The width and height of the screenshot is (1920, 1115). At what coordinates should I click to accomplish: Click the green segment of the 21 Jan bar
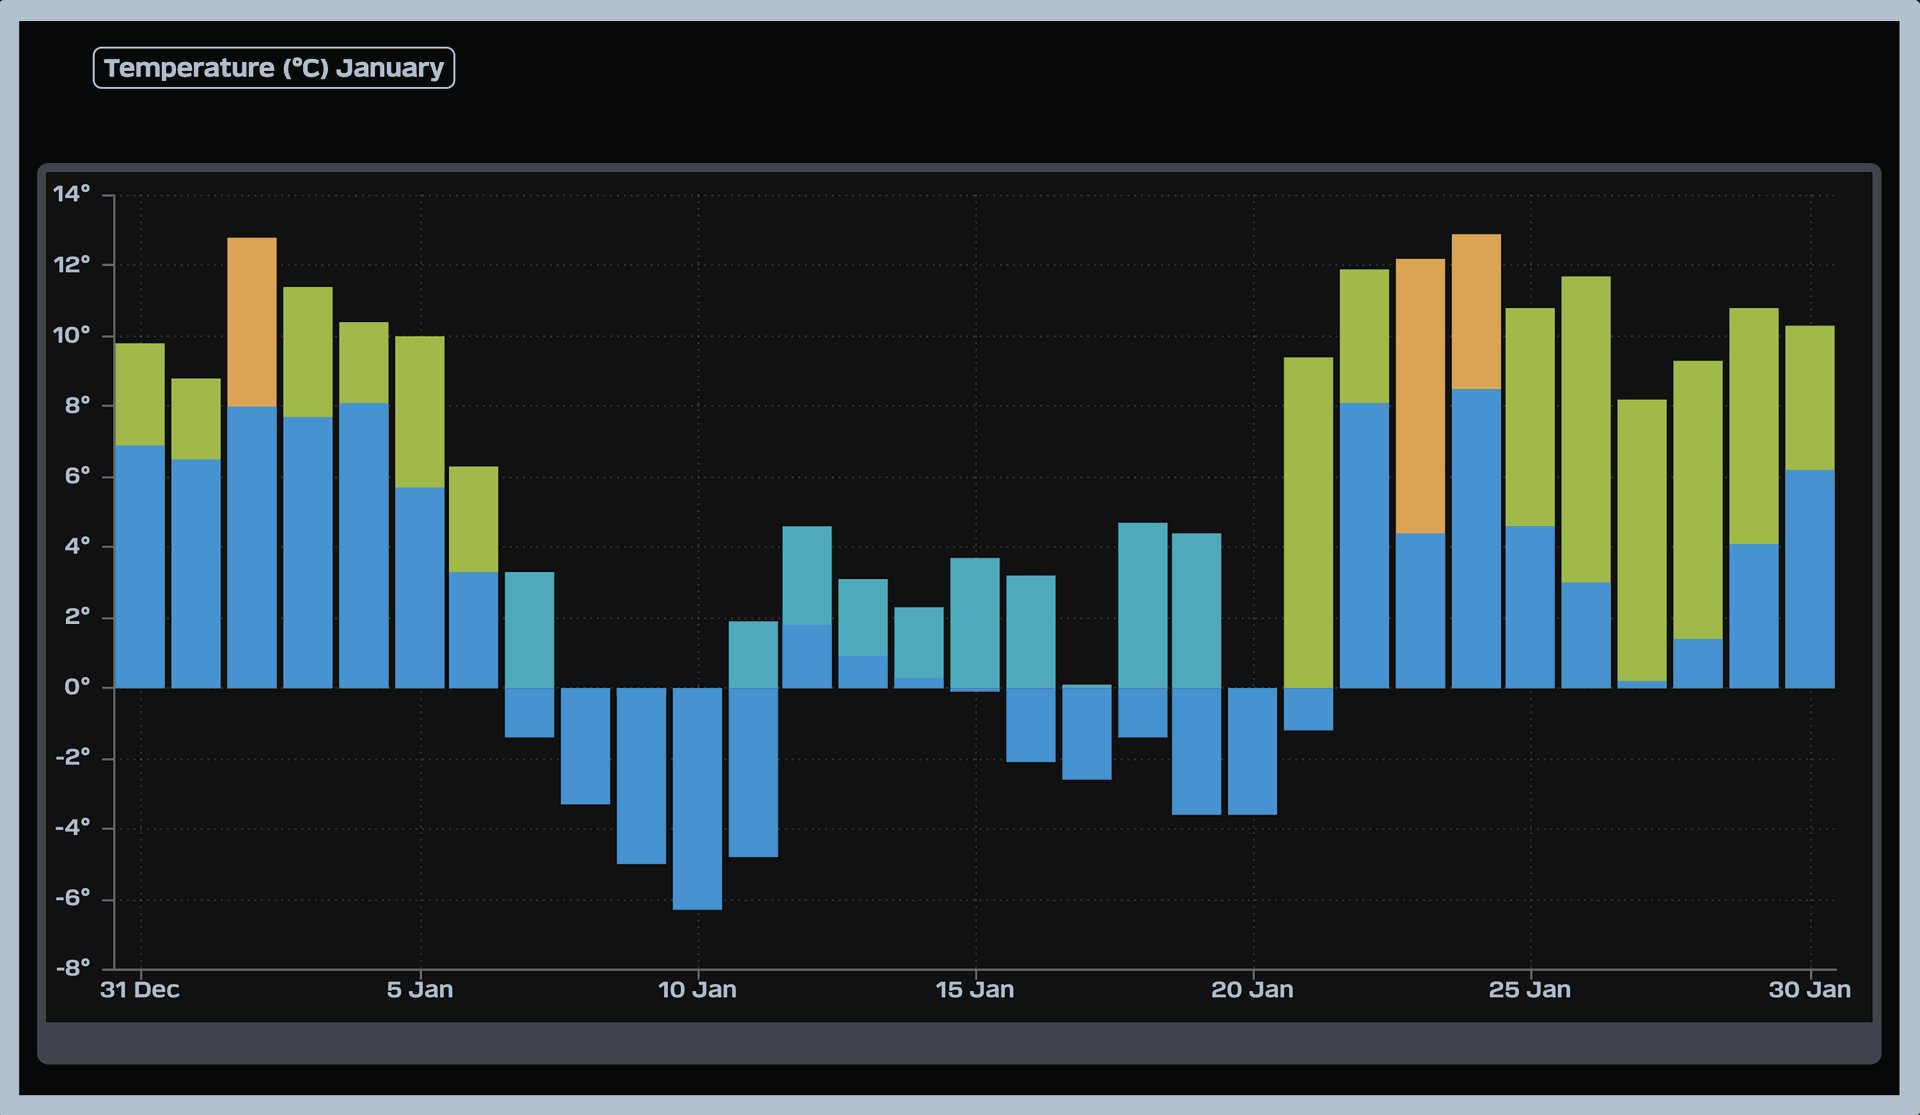pos(1308,522)
